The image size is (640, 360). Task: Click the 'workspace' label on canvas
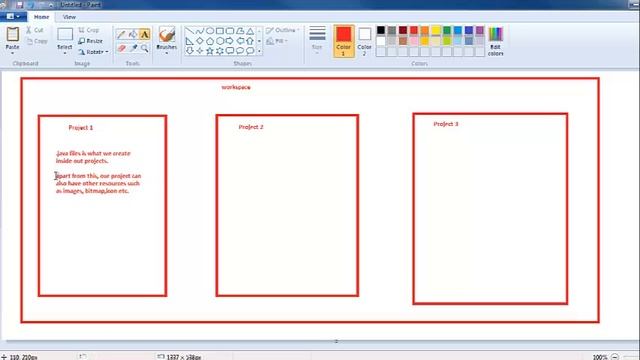pyautogui.click(x=236, y=87)
